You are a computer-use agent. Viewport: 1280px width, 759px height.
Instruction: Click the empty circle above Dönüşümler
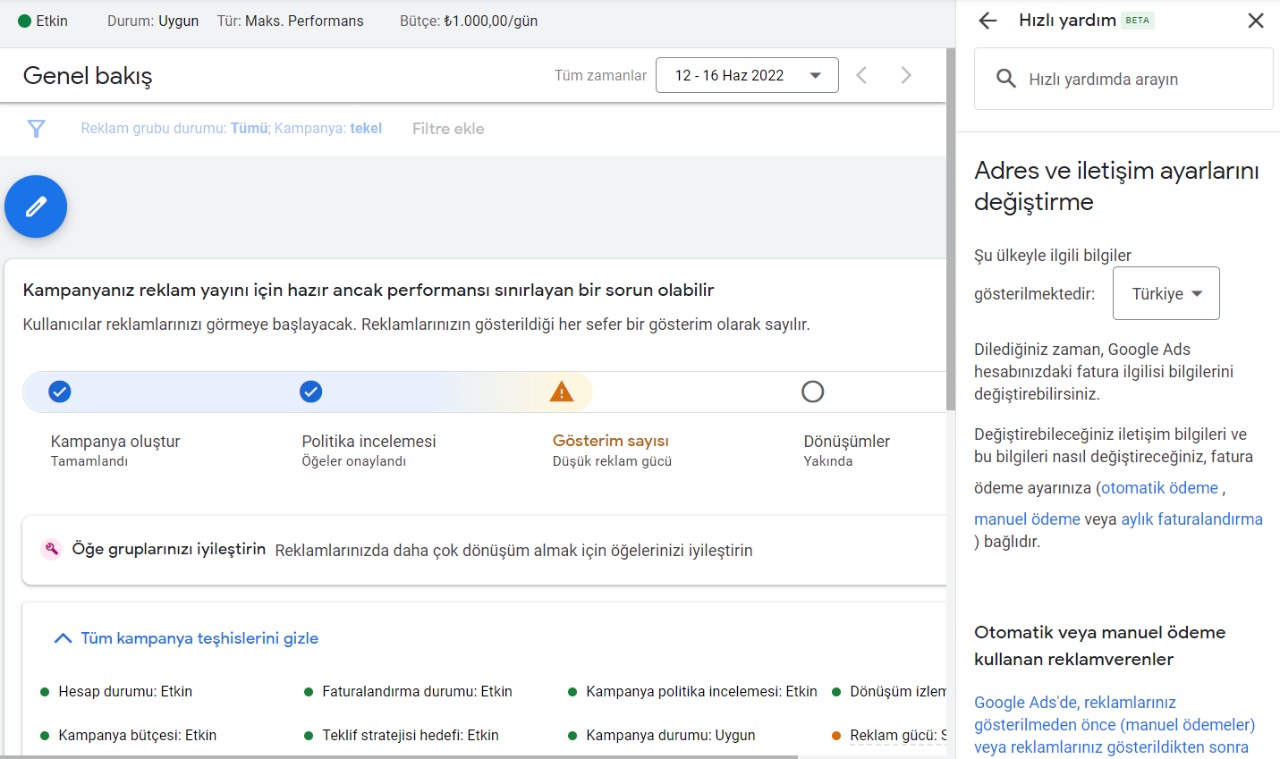(x=813, y=391)
